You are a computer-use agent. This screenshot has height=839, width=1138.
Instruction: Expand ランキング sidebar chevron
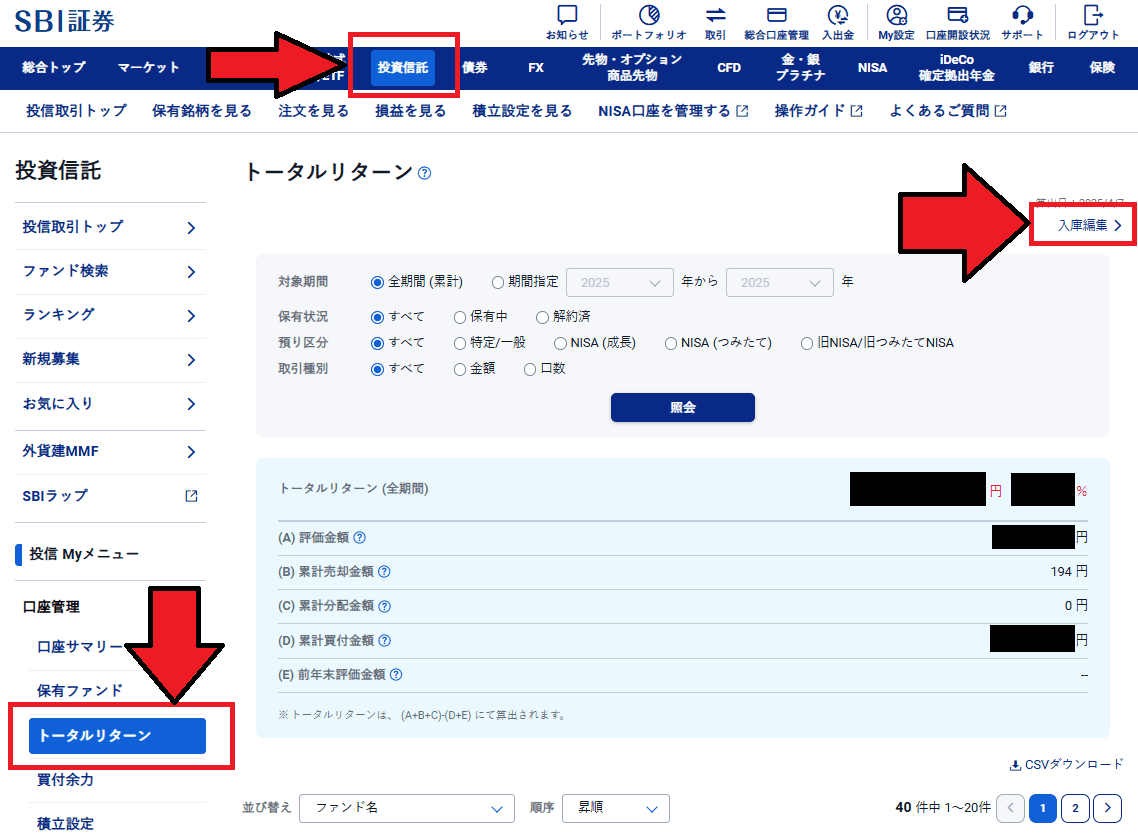pos(191,316)
